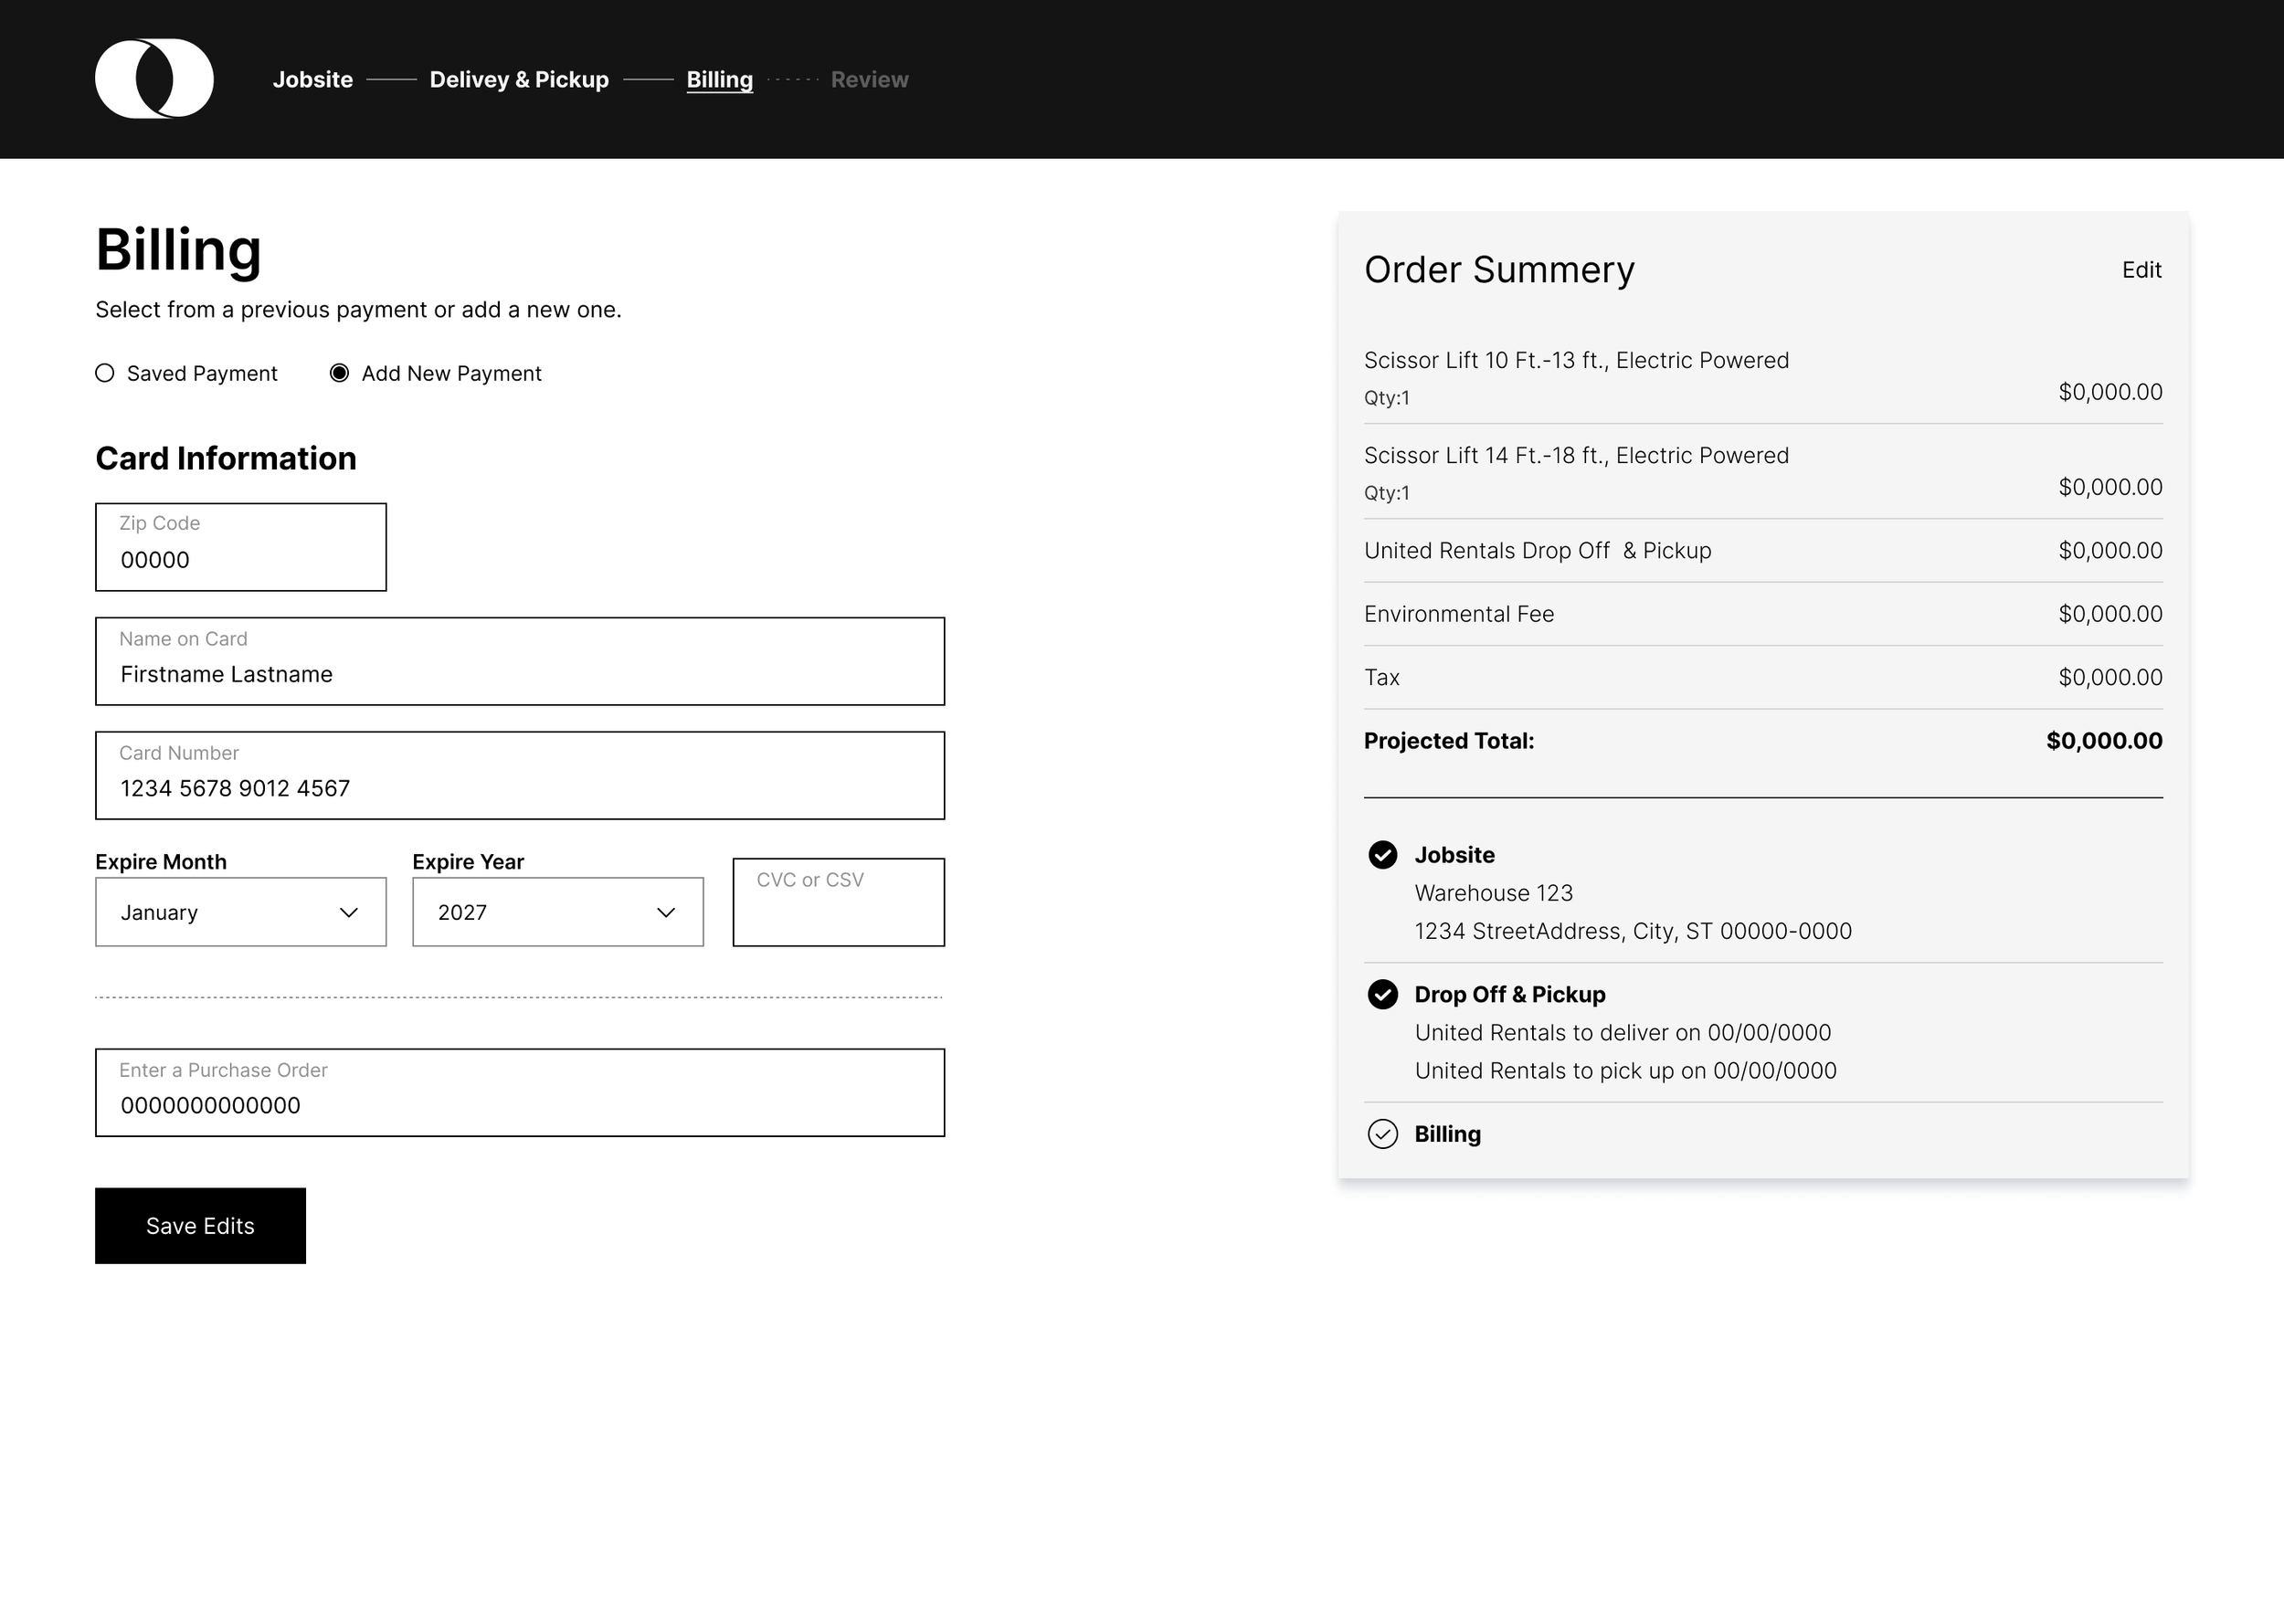Click the Zip Code field
Viewport: 2284px width, 1624px height.
(240, 548)
